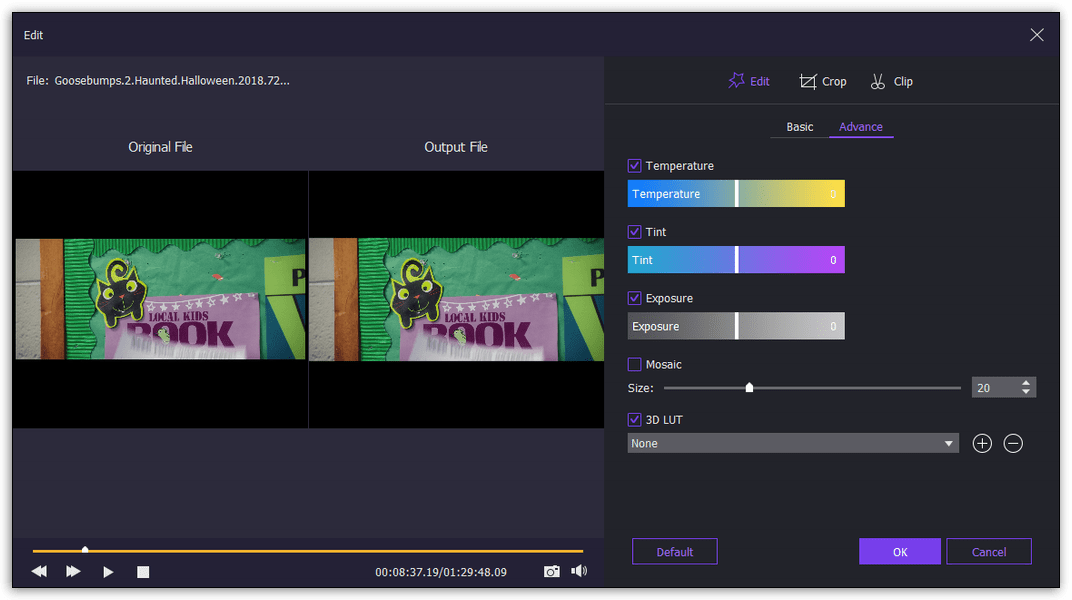
Task: Increase Mosaic size with up arrow
Action: 1026,383
